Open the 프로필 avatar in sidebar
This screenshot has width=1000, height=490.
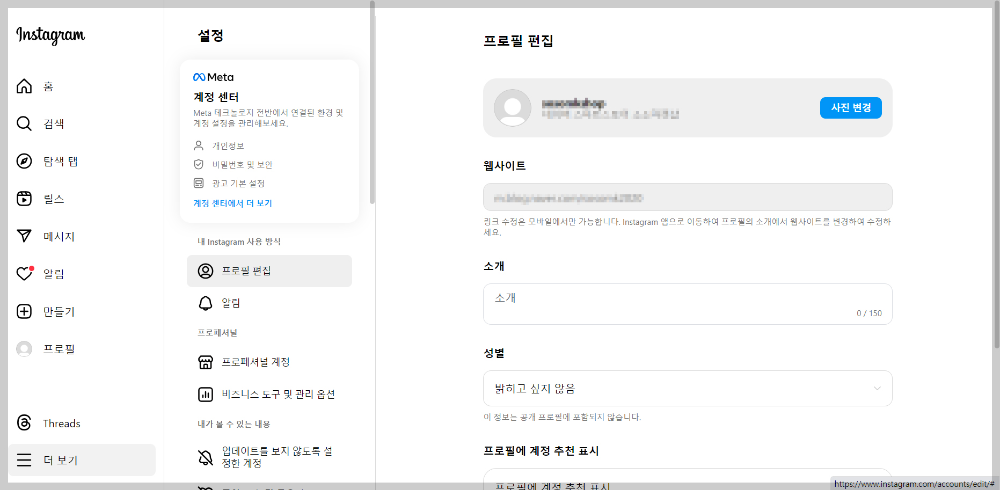pyautogui.click(x=24, y=349)
